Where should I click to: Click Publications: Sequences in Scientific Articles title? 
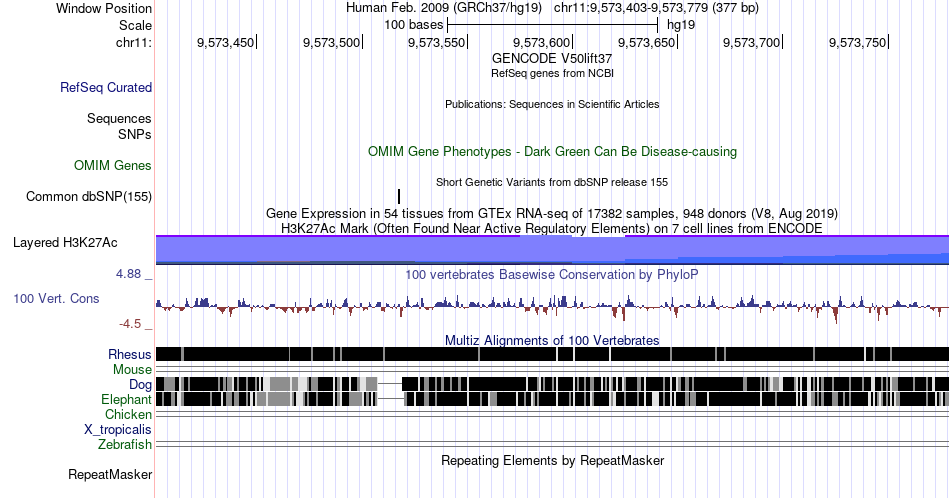point(552,104)
